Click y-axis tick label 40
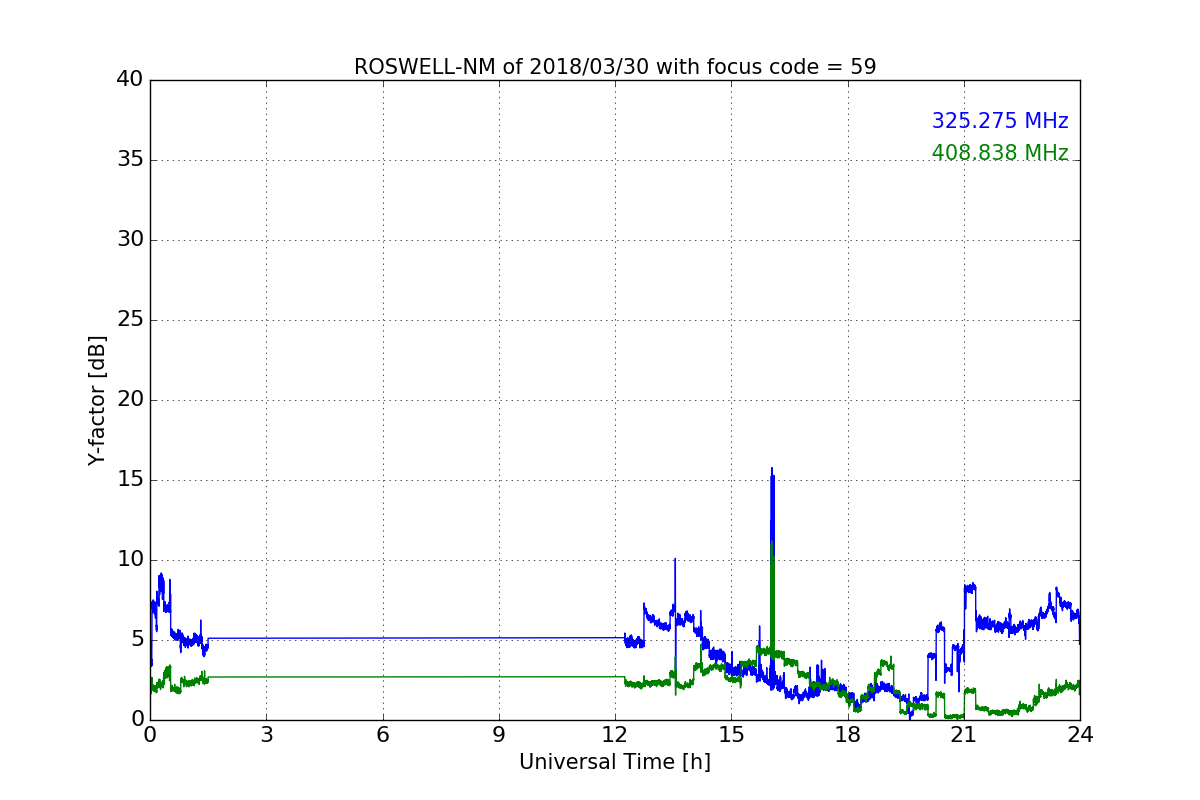Screen dimensions: 1200x800 click(130, 80)
